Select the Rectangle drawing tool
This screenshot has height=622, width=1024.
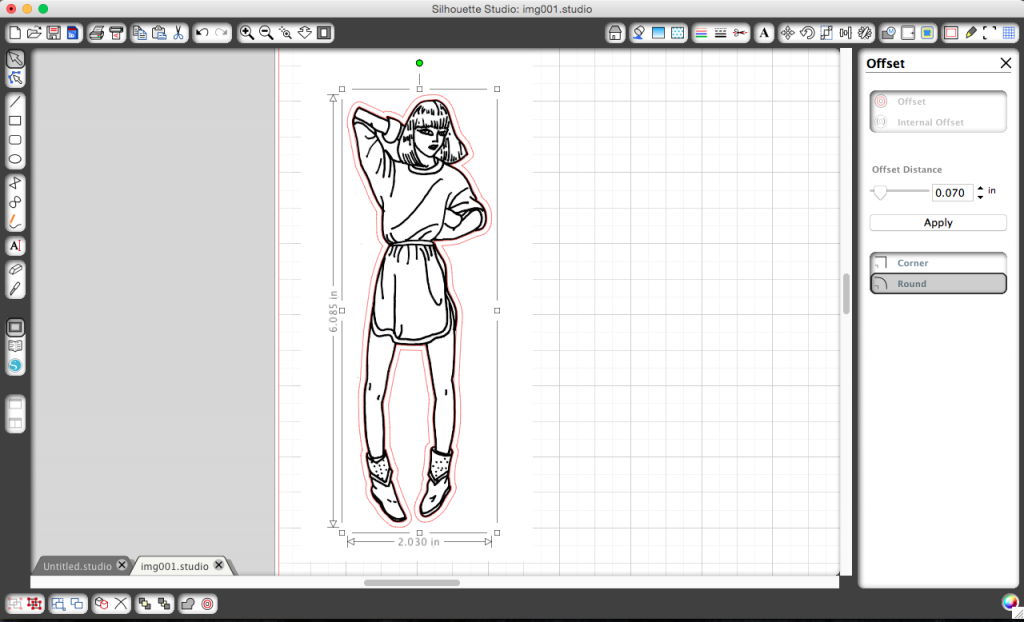coord(15,121)
